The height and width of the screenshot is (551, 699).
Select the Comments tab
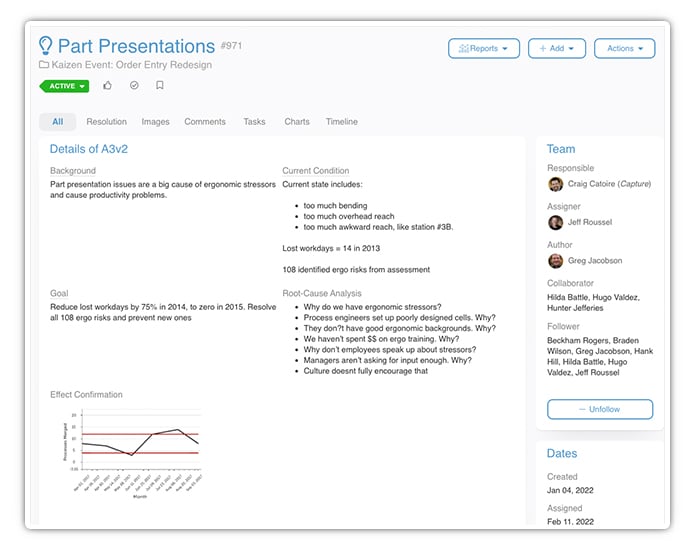[205, 122]
